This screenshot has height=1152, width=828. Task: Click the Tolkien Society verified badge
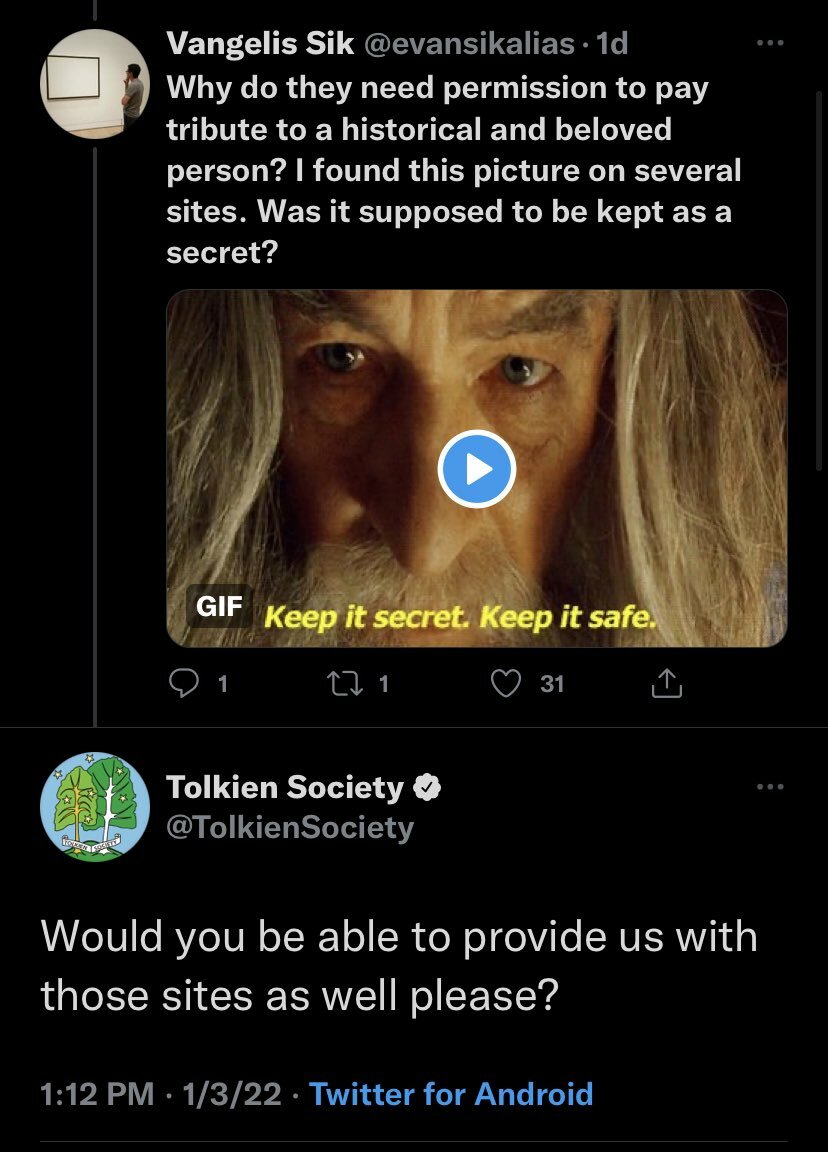pos(427,788)
